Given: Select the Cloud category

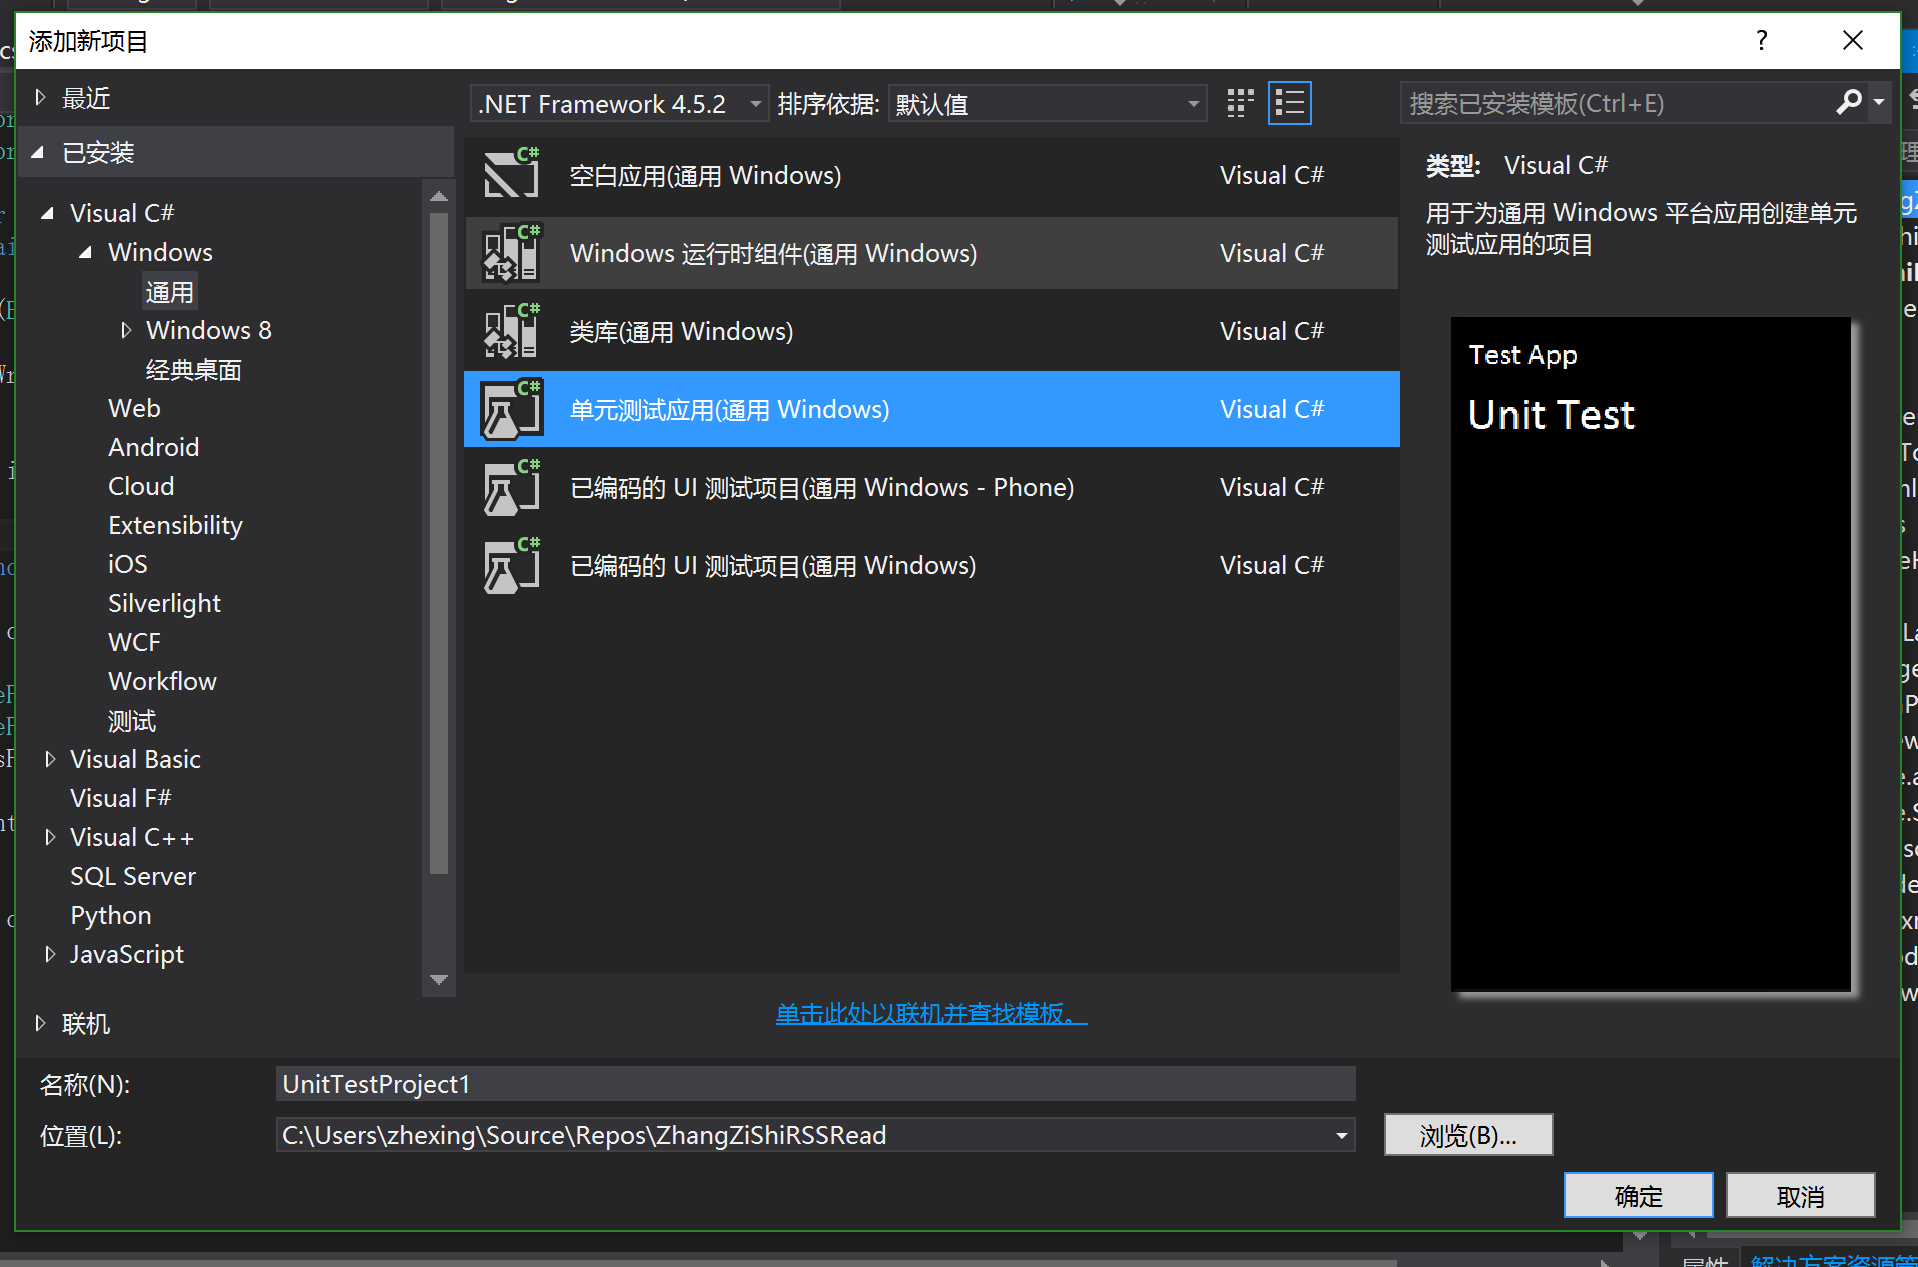Looking at the screenshot, I should point(141,486).
